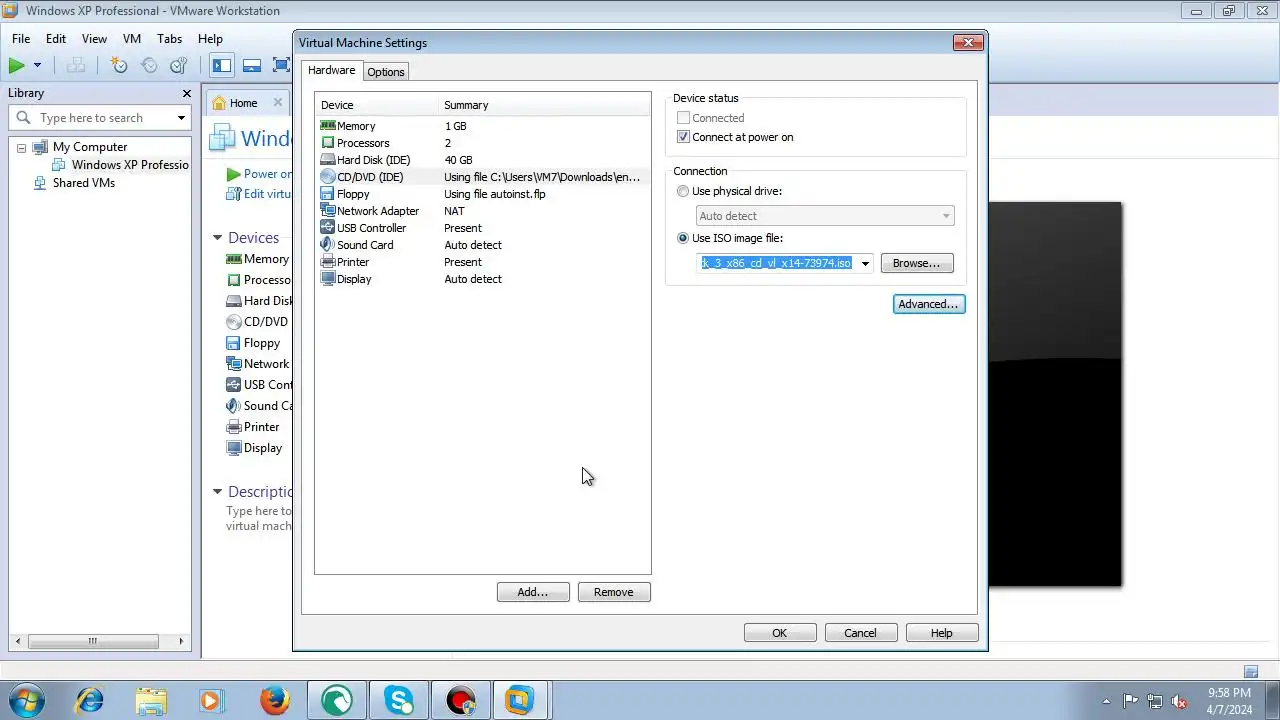The height and width of the screenshot is (720, 1280).
Task: Expand the ISO image file path dropdown
Action: 865,264
